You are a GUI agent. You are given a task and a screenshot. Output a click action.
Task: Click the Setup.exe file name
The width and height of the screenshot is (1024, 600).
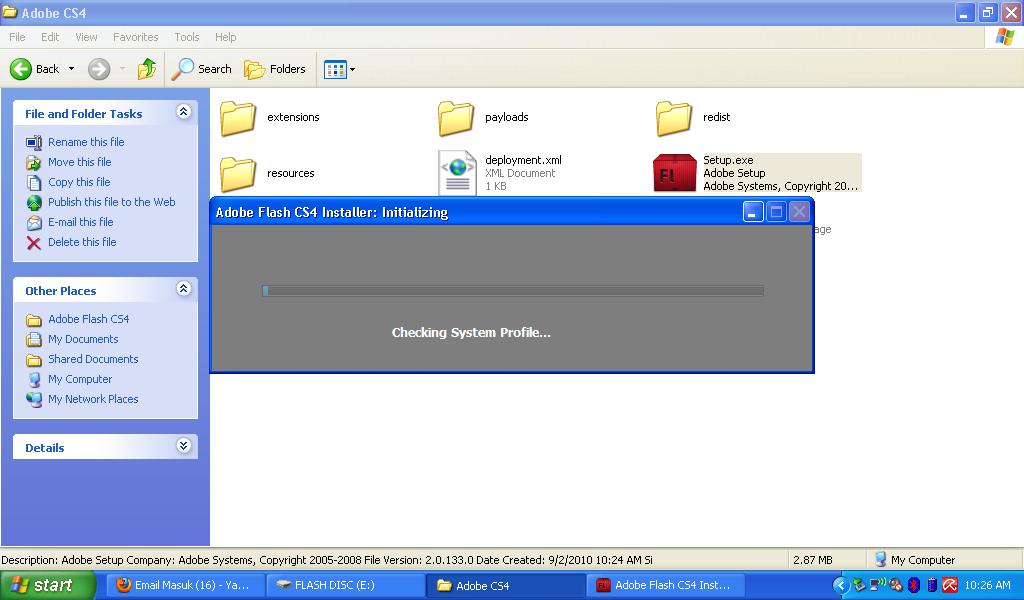click(x=728, y=160)
